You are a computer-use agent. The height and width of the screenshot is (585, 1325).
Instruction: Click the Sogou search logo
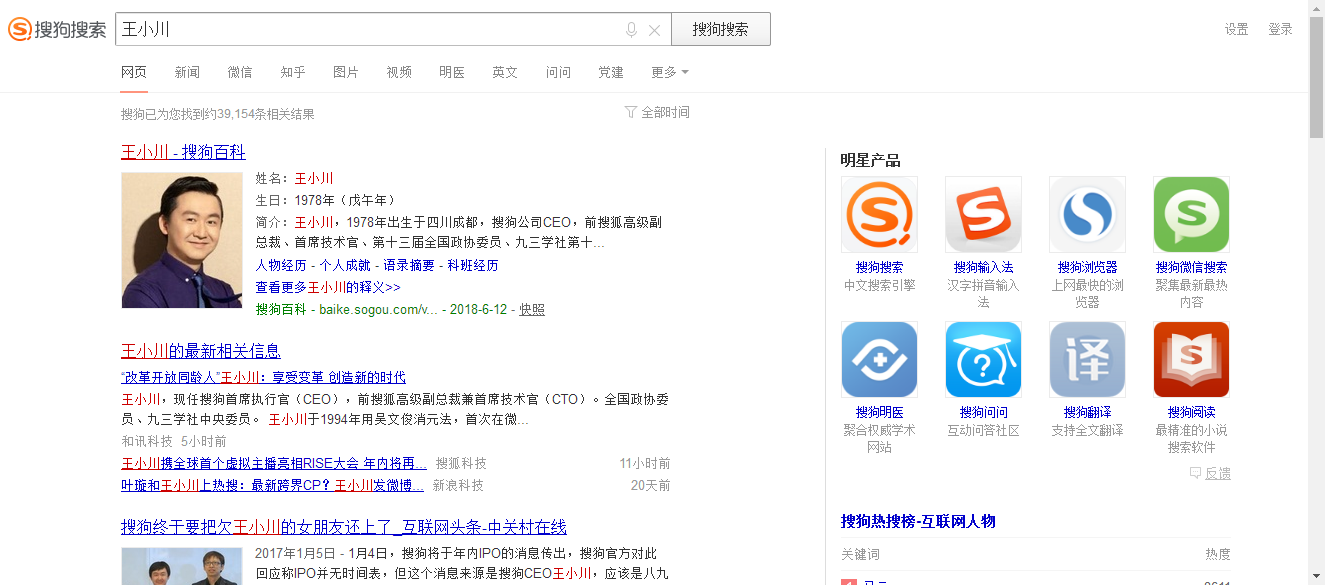(x=56, y=30)
